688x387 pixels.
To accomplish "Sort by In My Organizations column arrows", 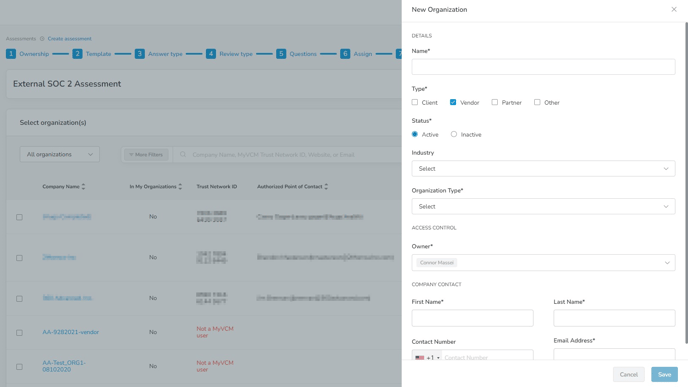I will click(x=180, y=186).
